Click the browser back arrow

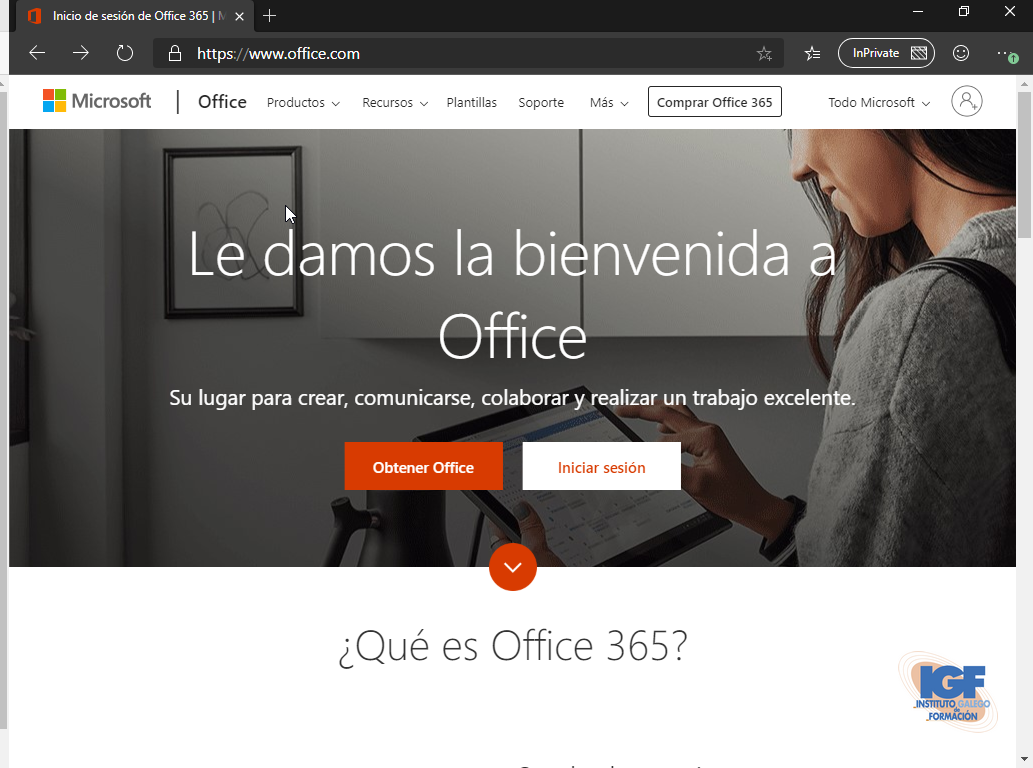tap(37, 53)
